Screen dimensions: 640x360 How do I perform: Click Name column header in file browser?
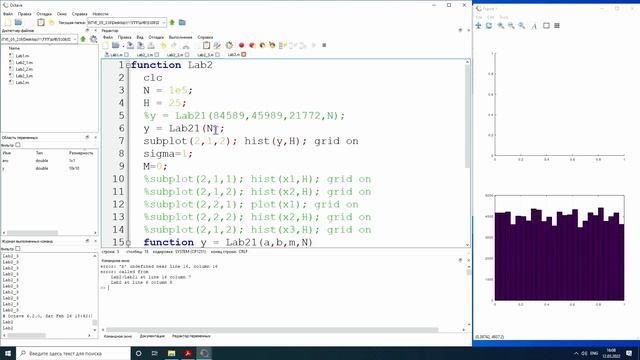[x=14, y=48]
